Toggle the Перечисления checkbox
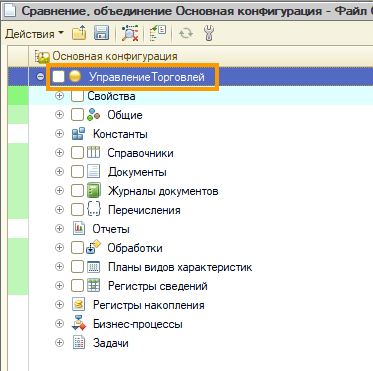 [77, 210]
